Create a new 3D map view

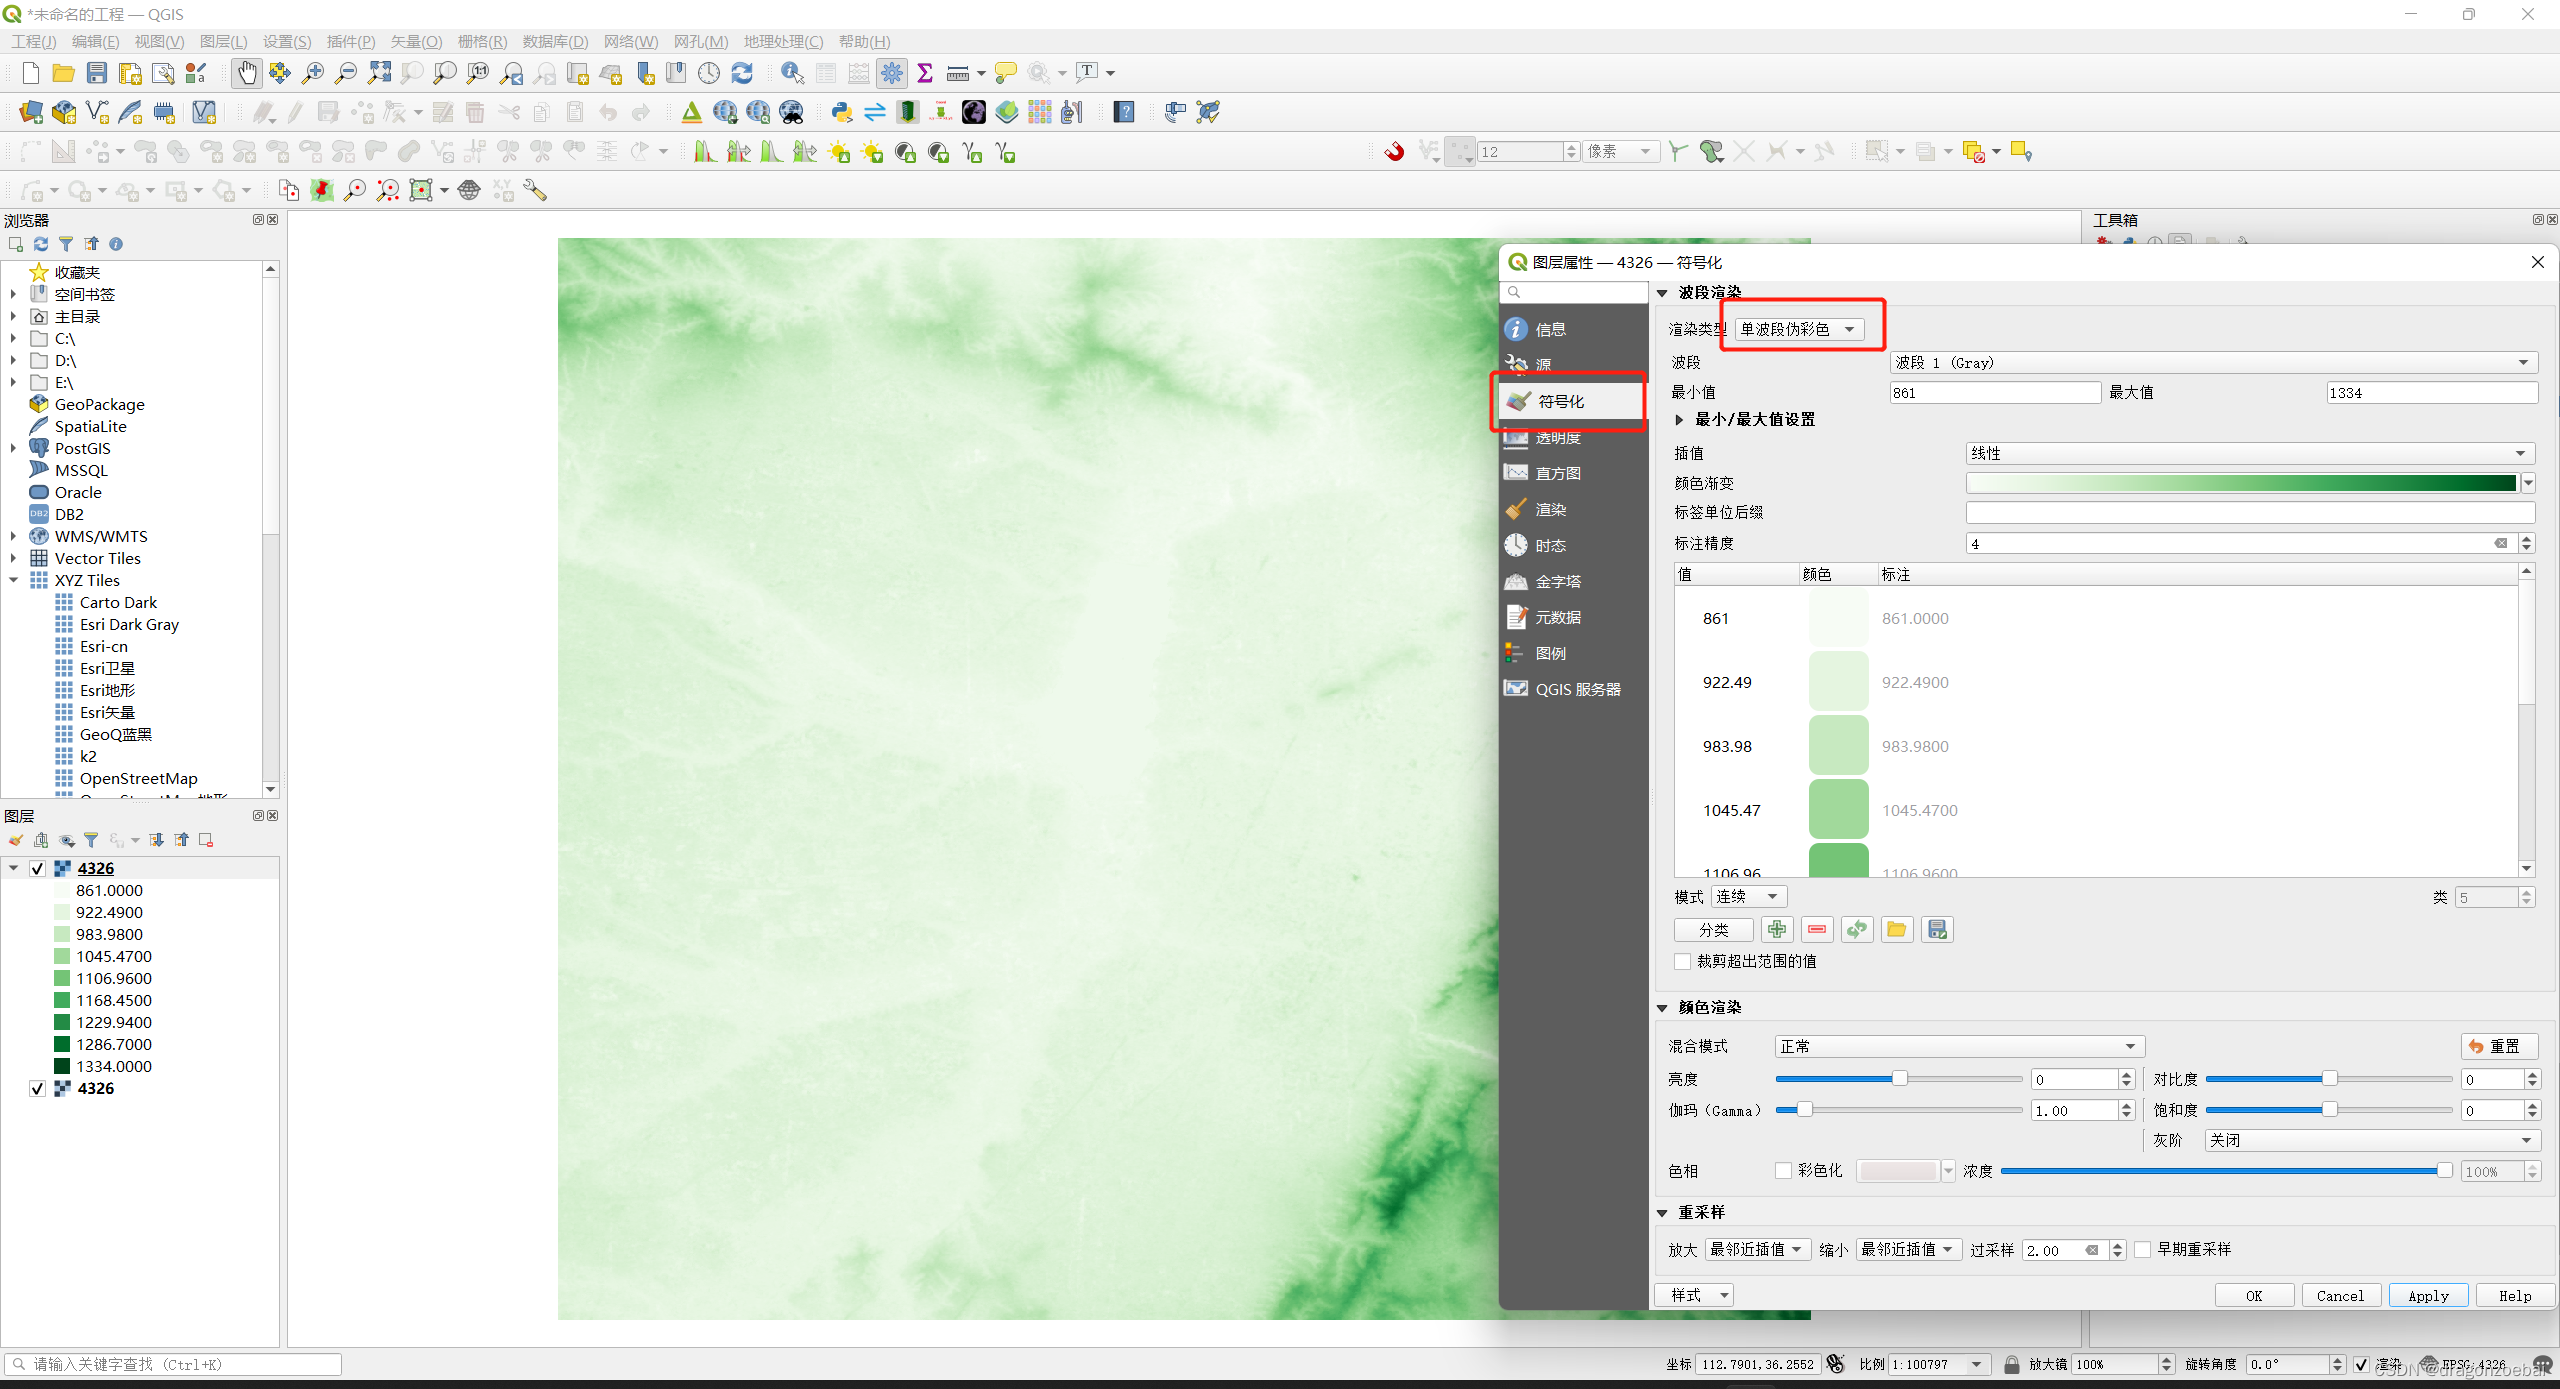pyautogui.click(x=611, y=72)
